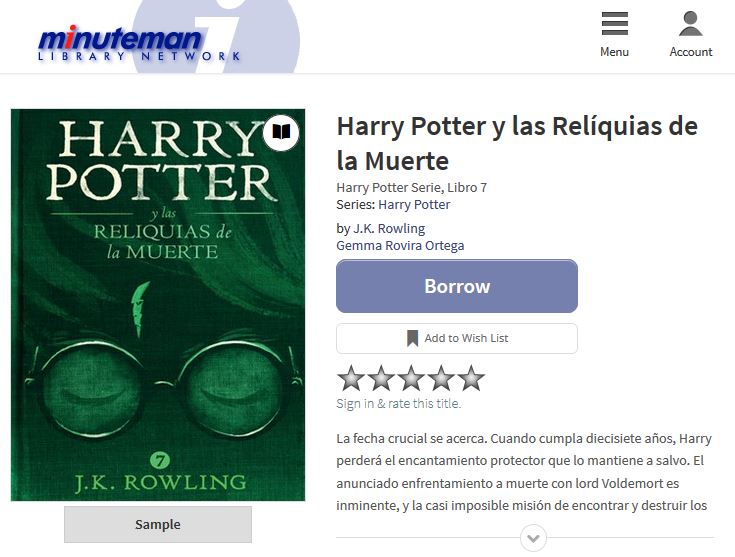Open the hamburger Menu icon

pos(615,23)
